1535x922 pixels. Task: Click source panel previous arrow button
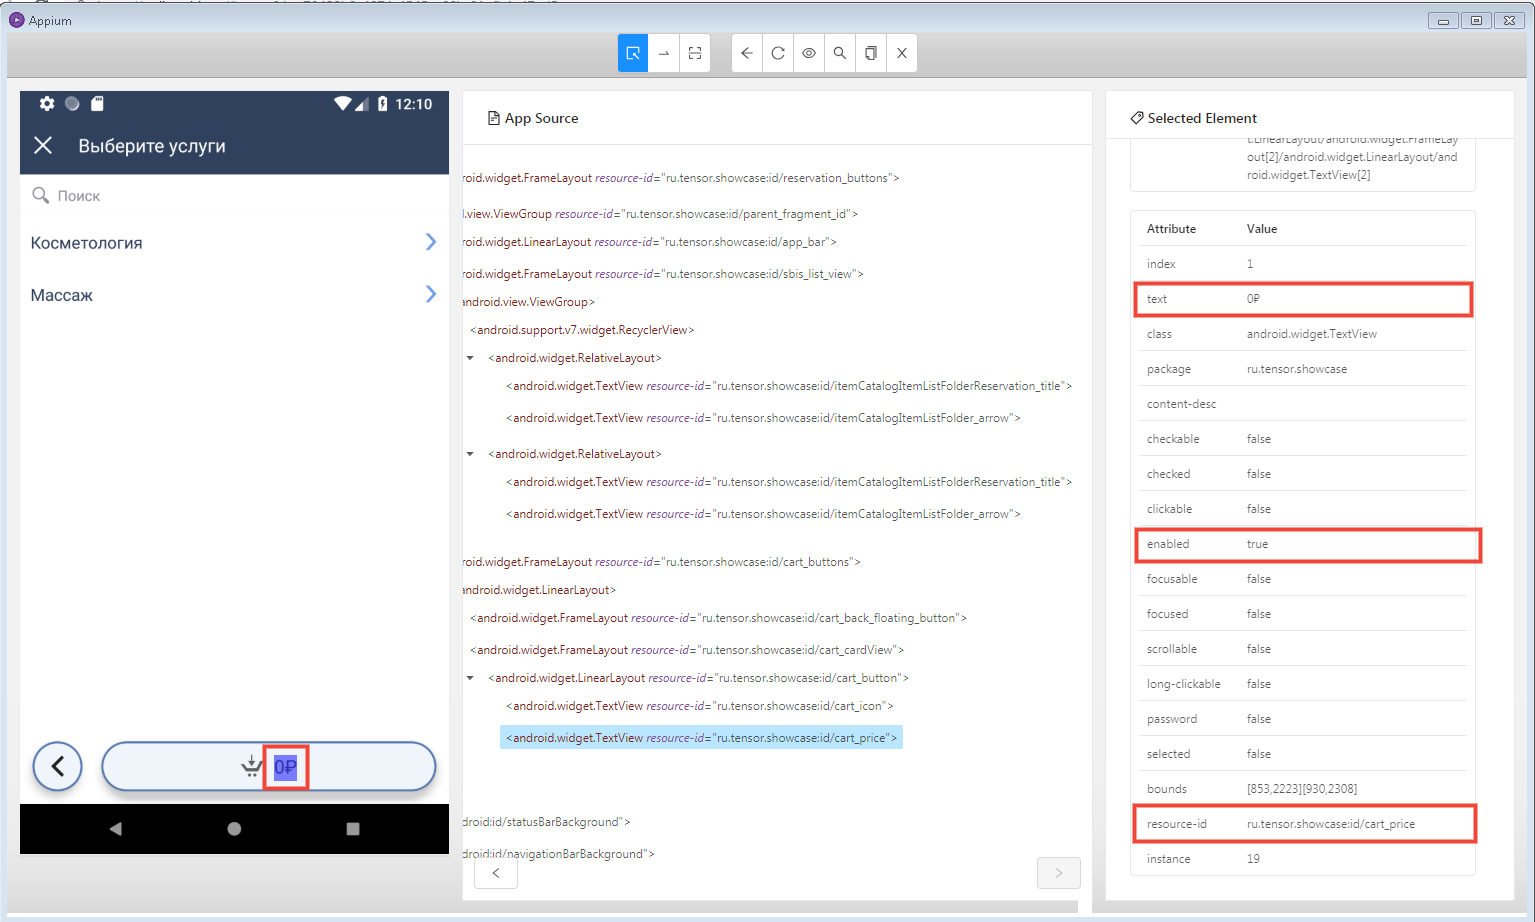pos(496,873)
